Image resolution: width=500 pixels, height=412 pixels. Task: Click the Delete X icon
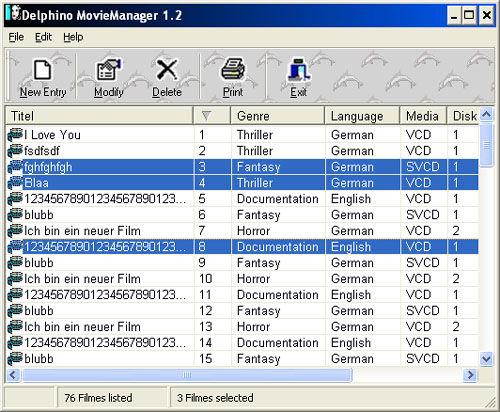(x=167, y=70)
